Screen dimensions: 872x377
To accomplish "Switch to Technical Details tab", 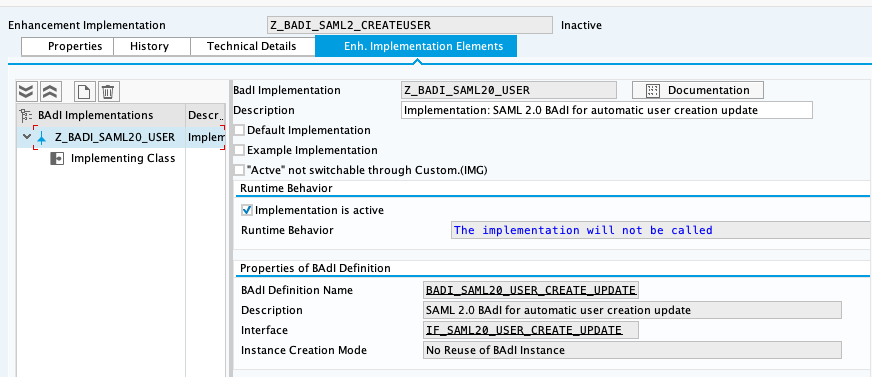I will [x=252, y=46].
